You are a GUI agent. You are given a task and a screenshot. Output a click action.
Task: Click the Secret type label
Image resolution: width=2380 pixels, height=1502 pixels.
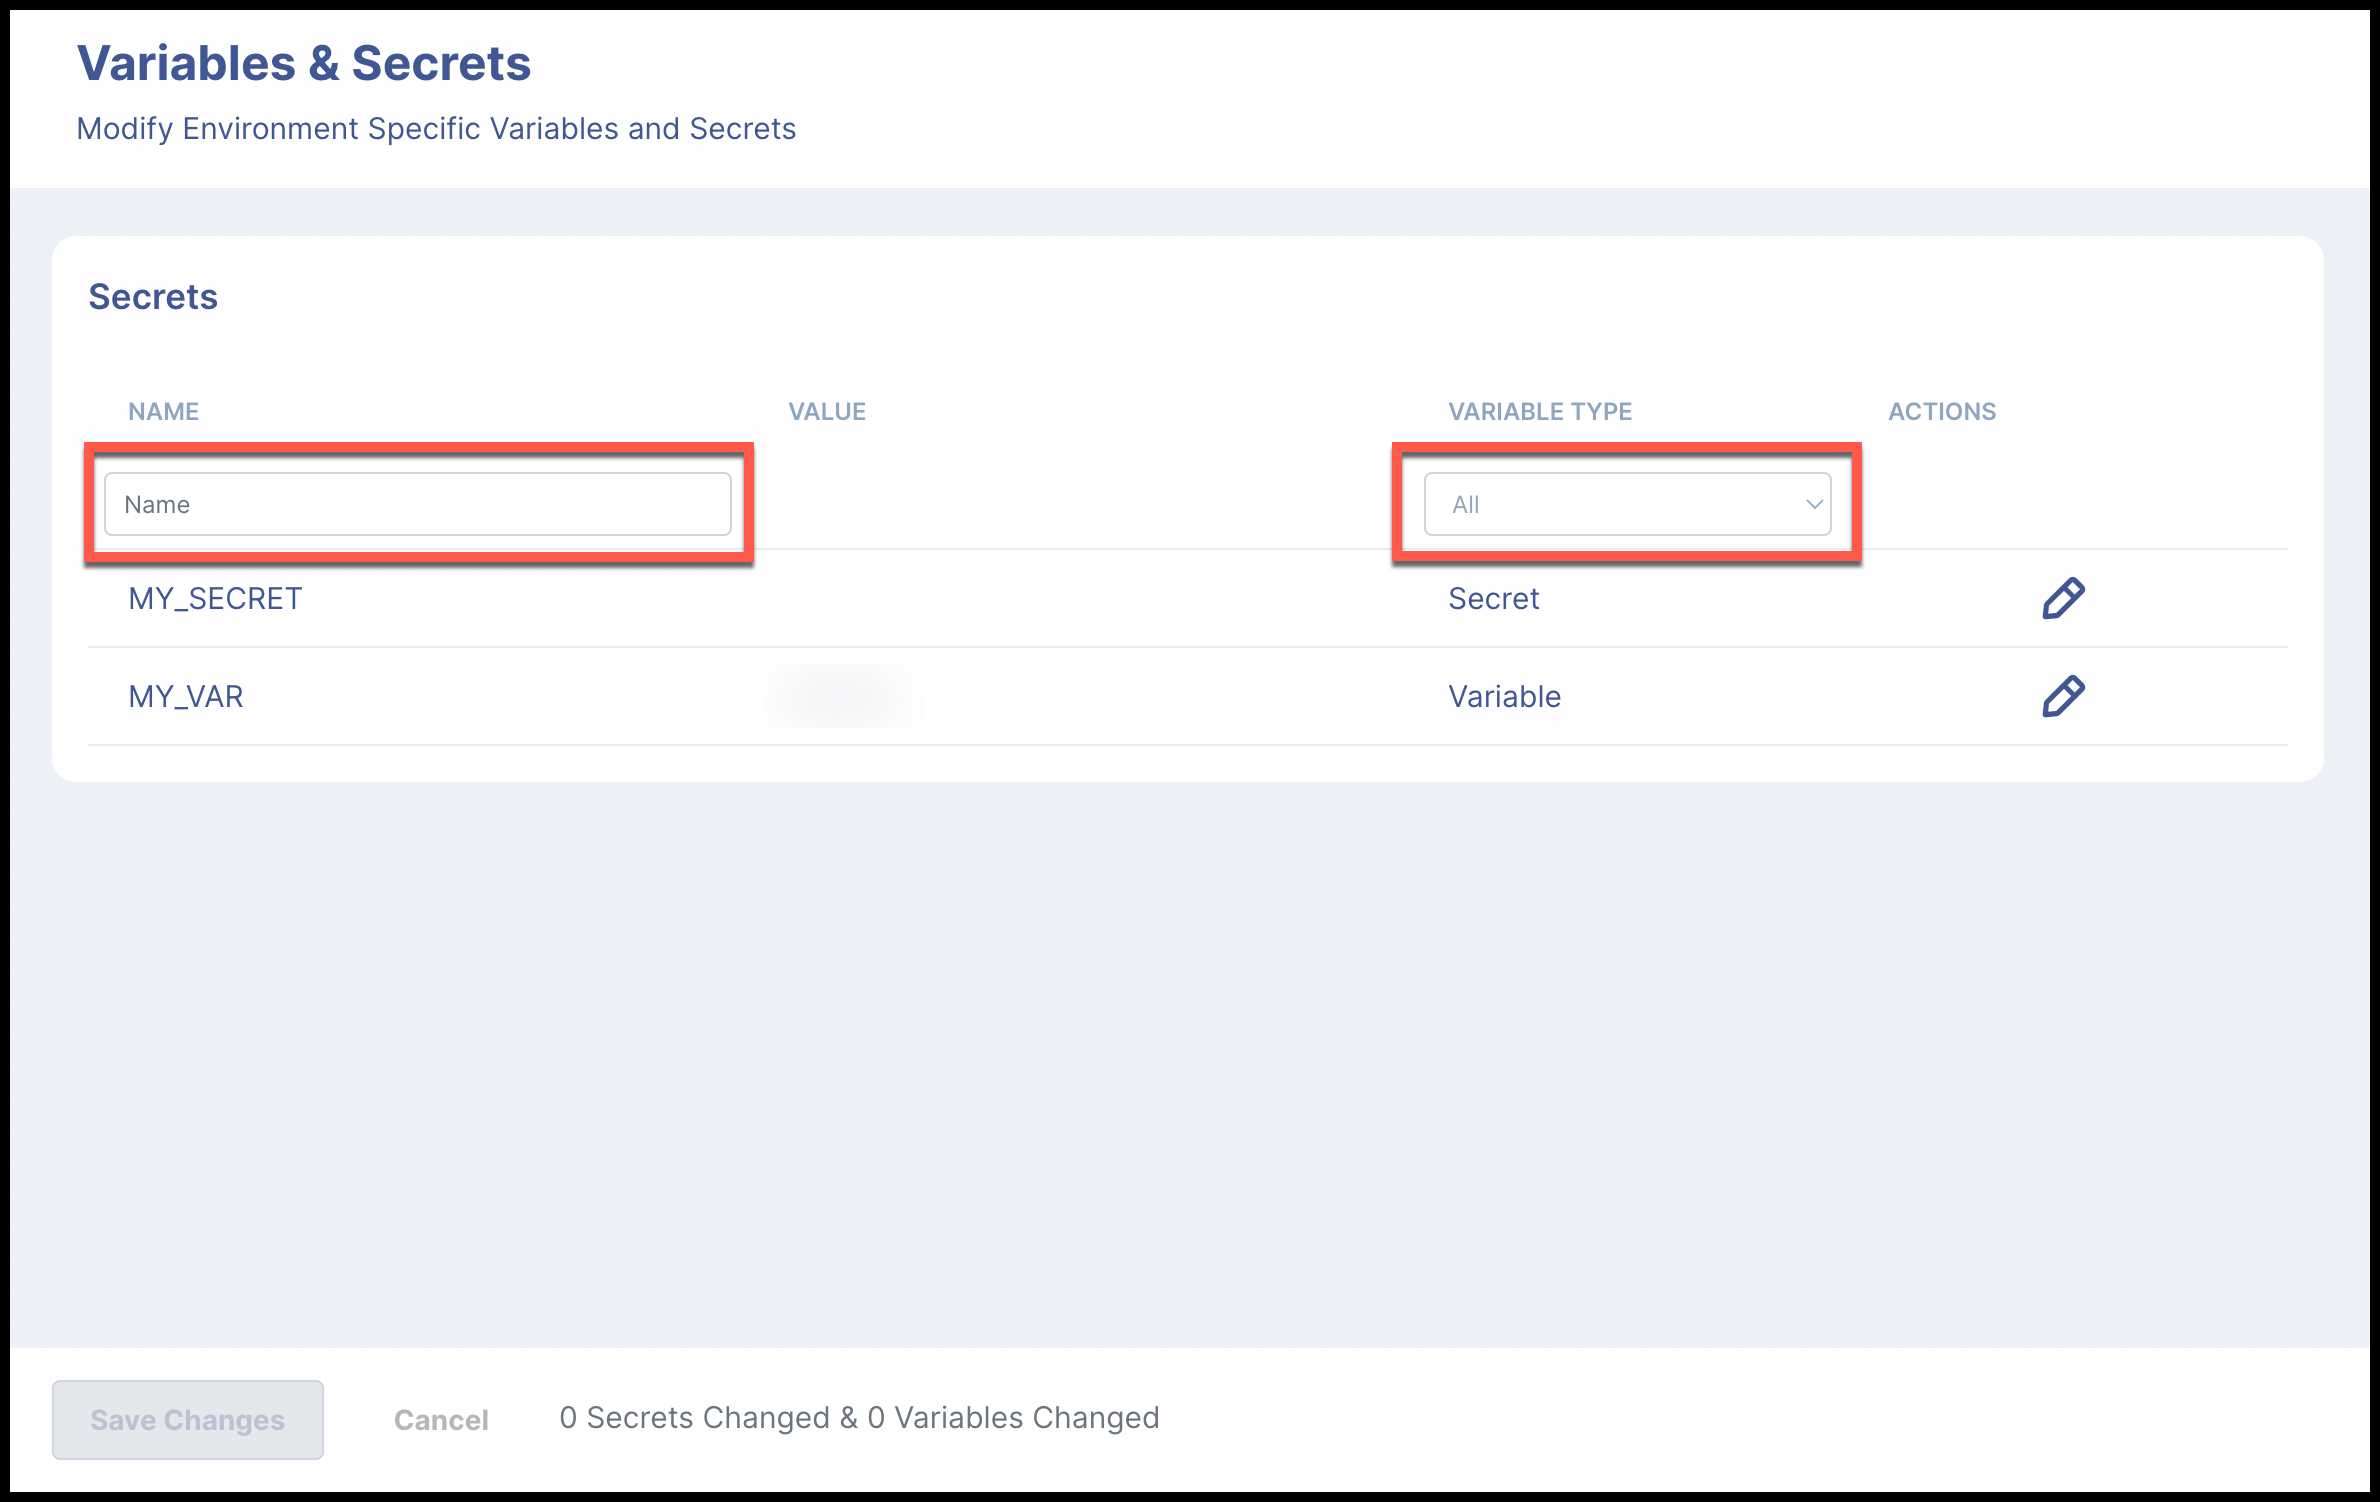(x=1493, y=598)
